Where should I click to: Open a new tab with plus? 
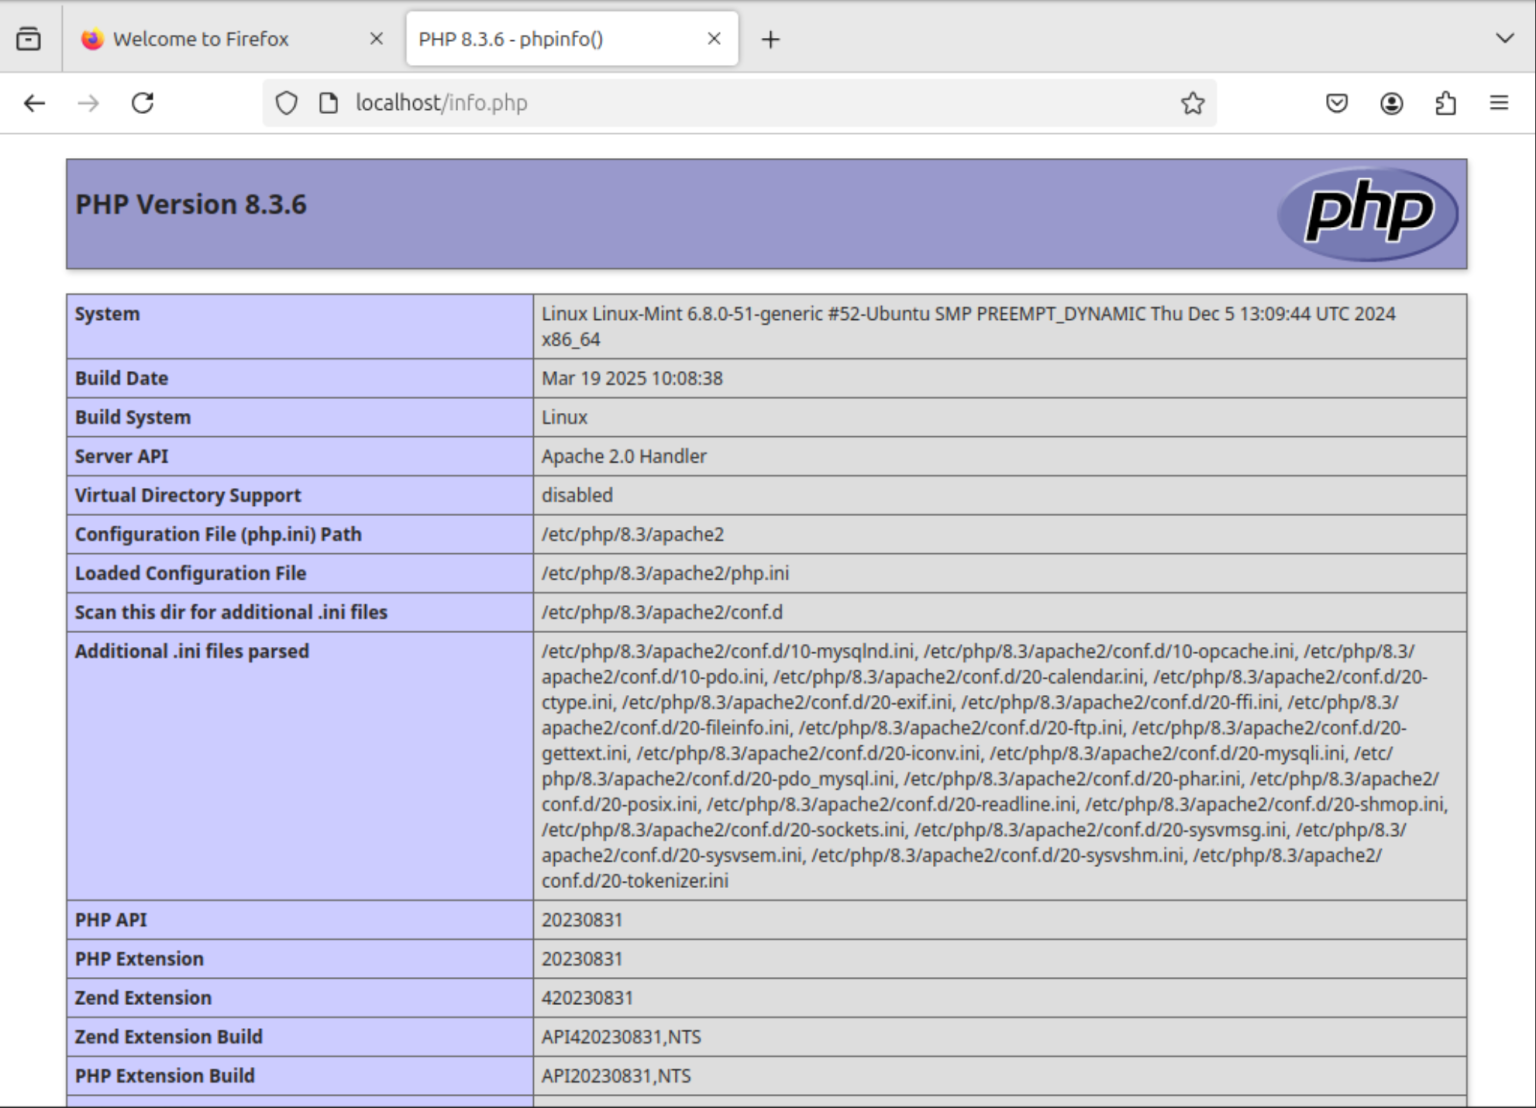(770, 38)
